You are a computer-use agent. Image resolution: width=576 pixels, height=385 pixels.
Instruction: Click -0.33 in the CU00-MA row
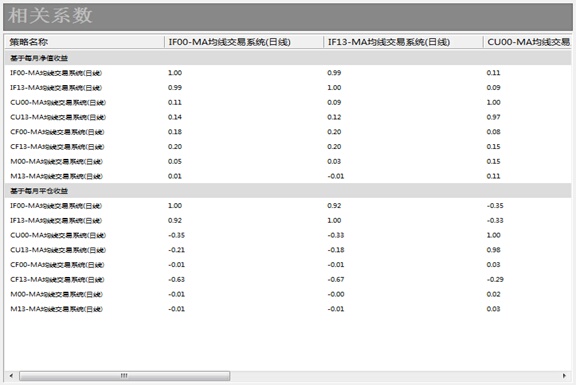(x=336, y=235)
